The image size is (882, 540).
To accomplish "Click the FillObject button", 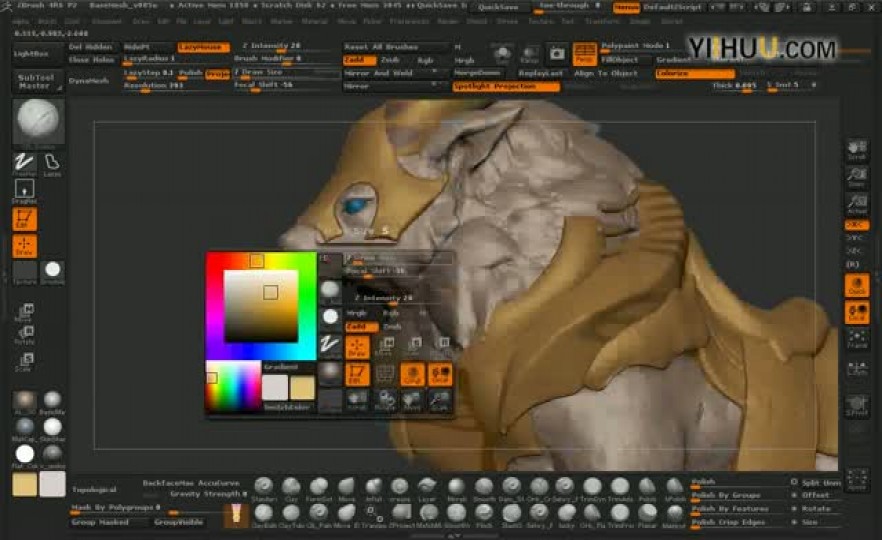I will tap(626, 60).
